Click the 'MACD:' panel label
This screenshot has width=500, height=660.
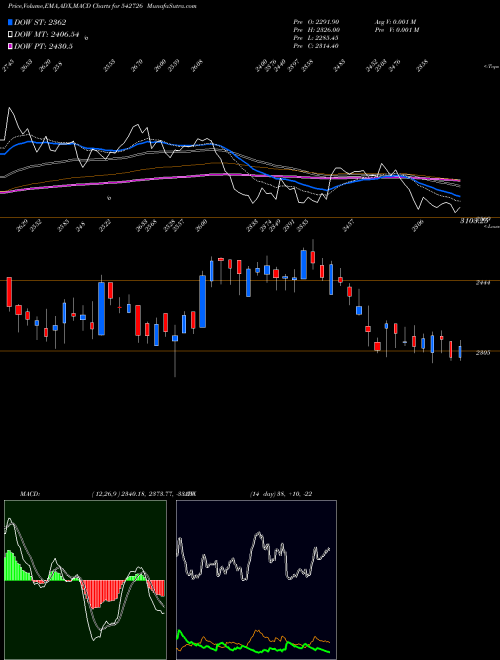[x=30, y=494]
